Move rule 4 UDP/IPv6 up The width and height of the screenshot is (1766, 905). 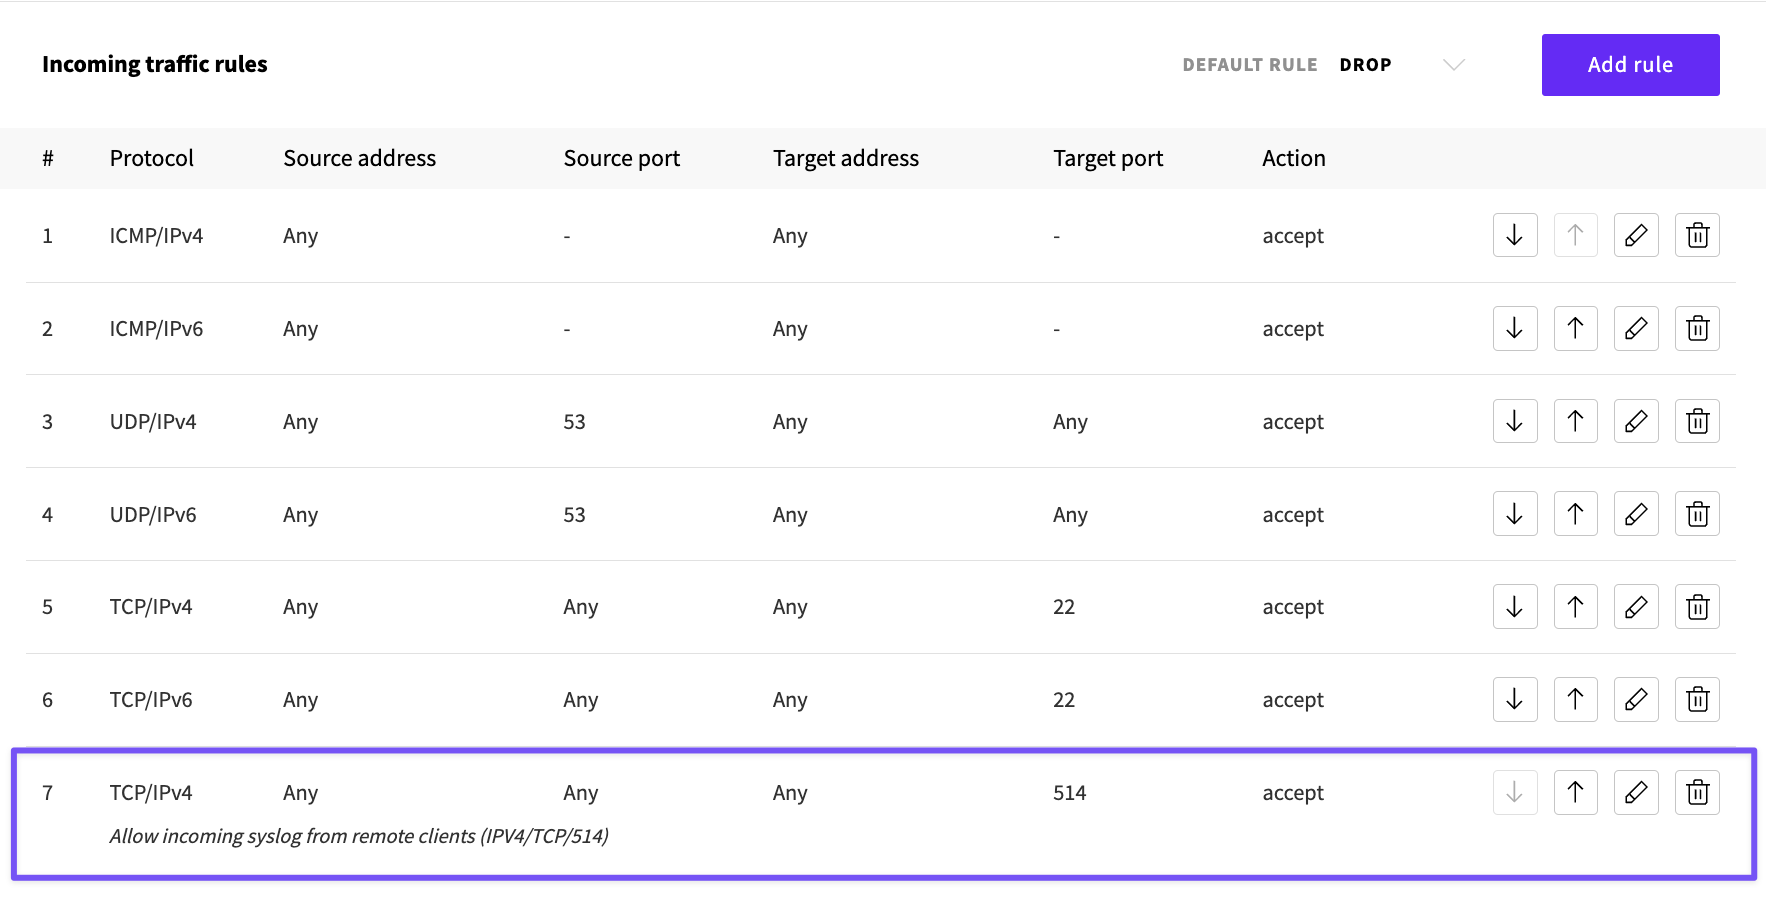tap(1576, 514)
